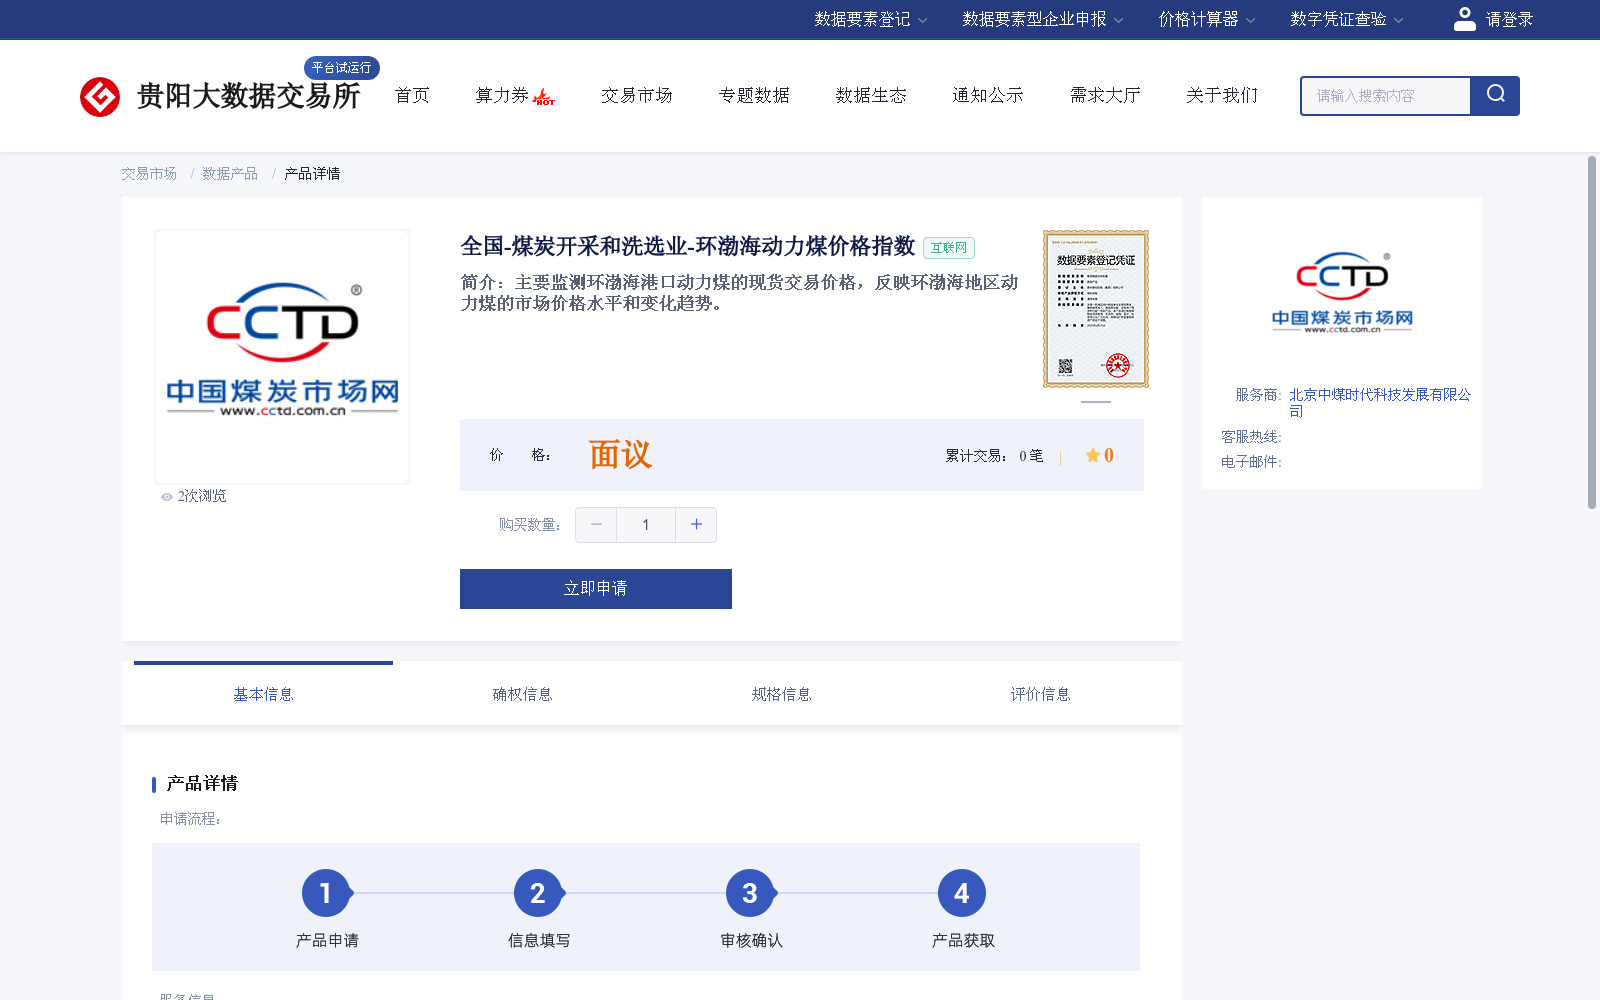Viewport: 1600px width, 1000px height.
Task: Click the 面议 price text
Action: (620, 455)
